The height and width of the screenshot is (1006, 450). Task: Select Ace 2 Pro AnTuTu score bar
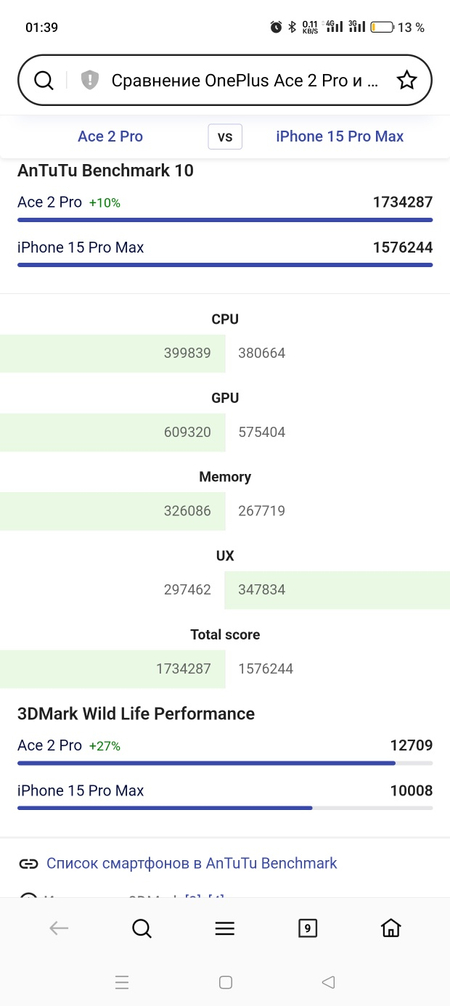(x=225, y=219)
